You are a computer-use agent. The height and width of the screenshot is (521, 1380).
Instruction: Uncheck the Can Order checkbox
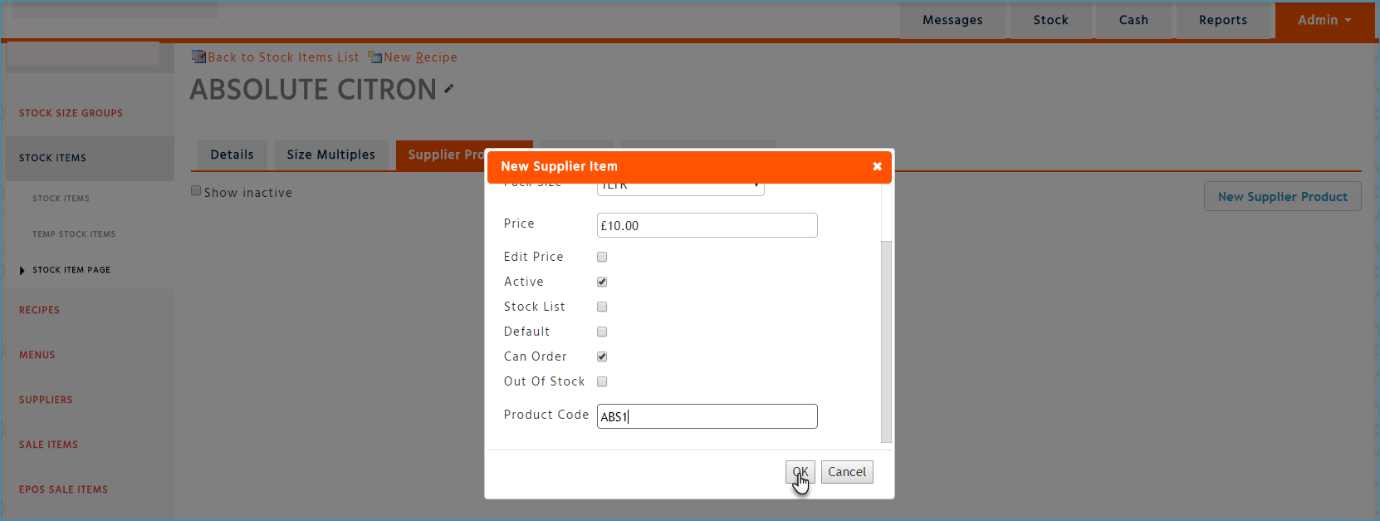point(602,357)
